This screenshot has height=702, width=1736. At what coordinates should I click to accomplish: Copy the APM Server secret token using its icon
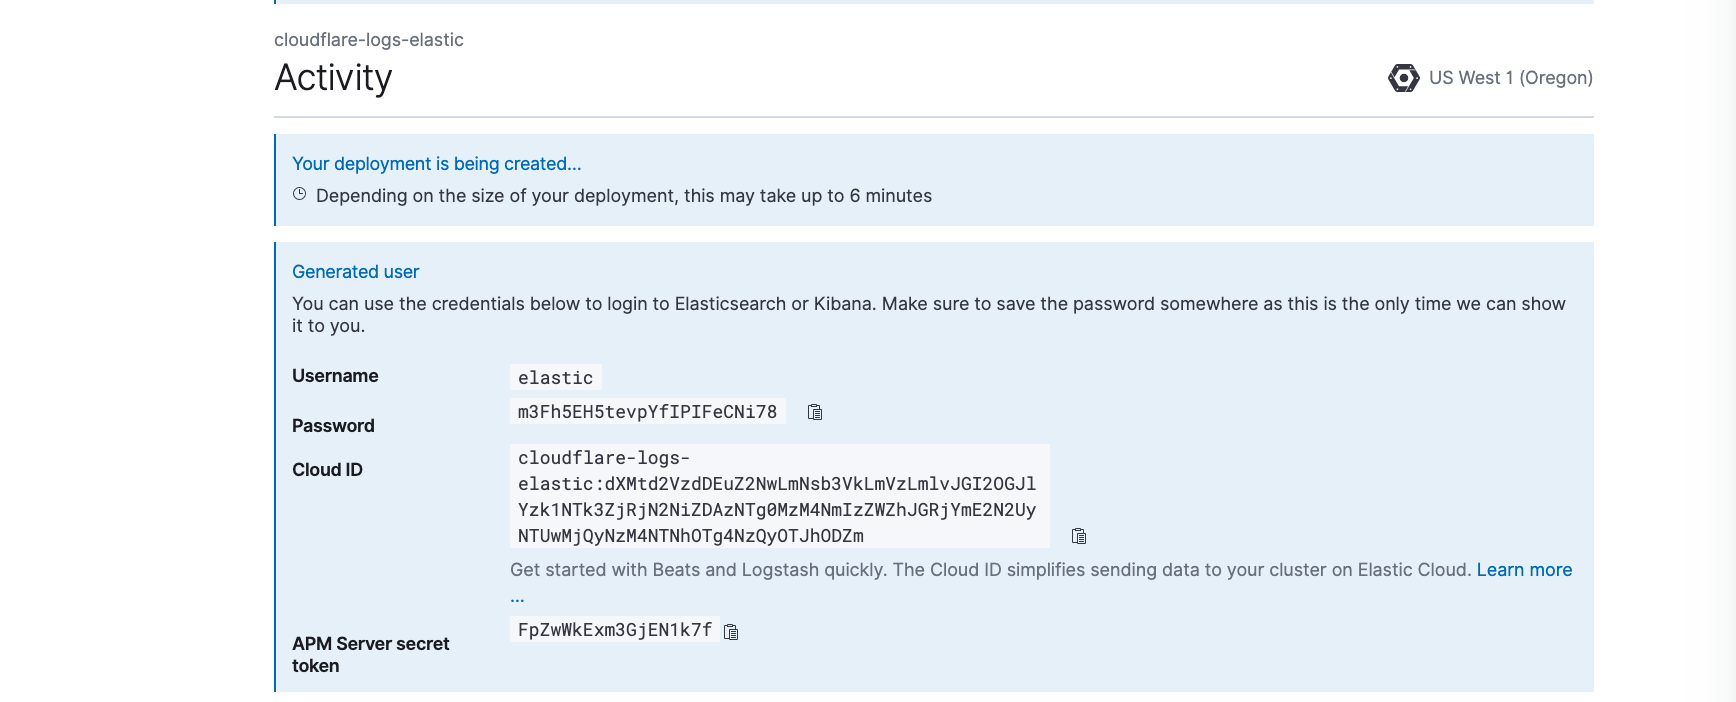731,630
